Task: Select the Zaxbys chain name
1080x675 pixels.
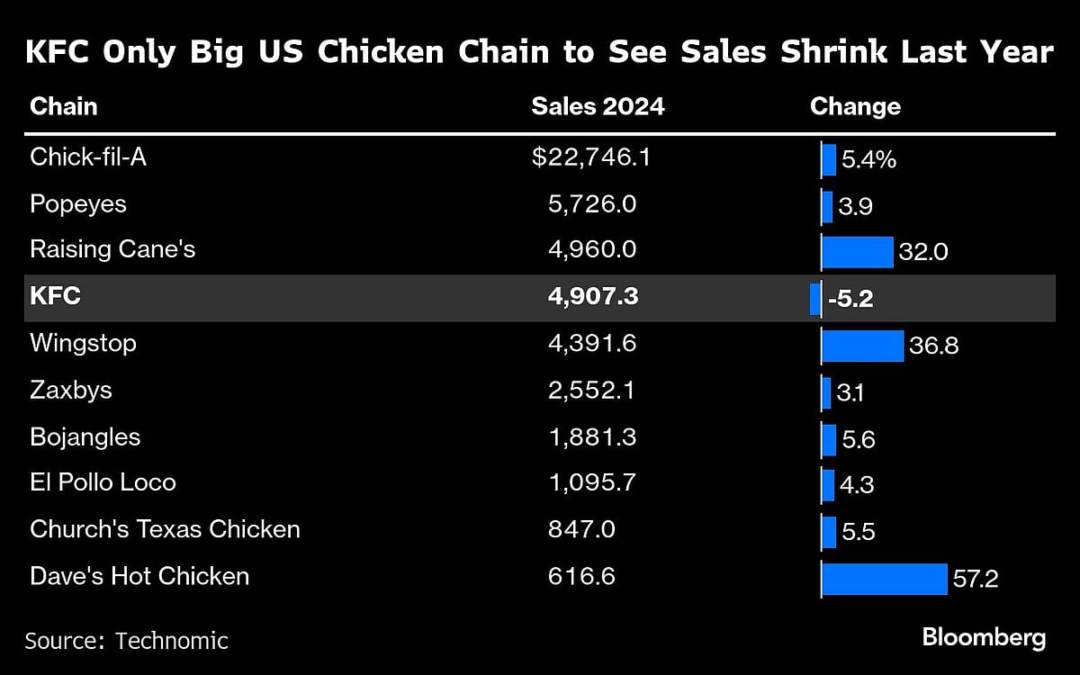Action: 71,390
